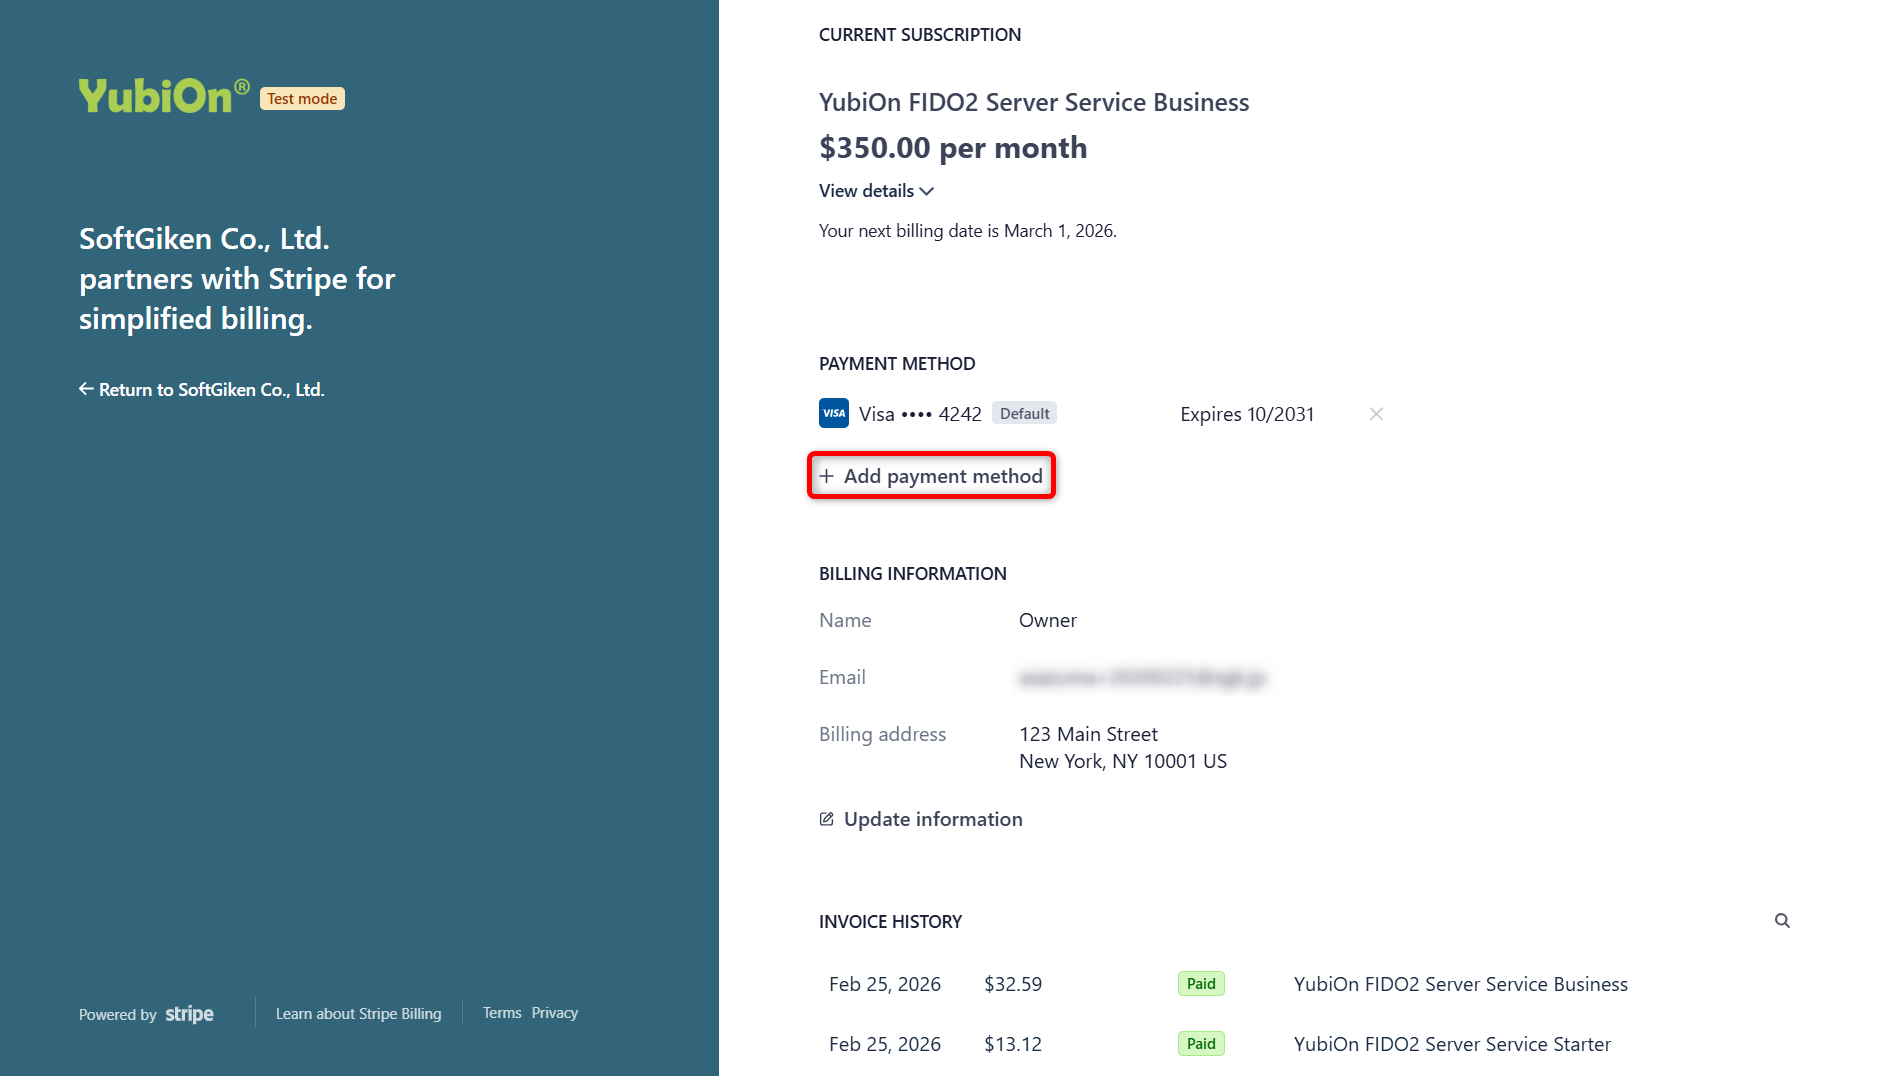Return to SoftGiken Co., Ltd. site
This screenshot has width=1890, height=1076.
pos(211,390)
